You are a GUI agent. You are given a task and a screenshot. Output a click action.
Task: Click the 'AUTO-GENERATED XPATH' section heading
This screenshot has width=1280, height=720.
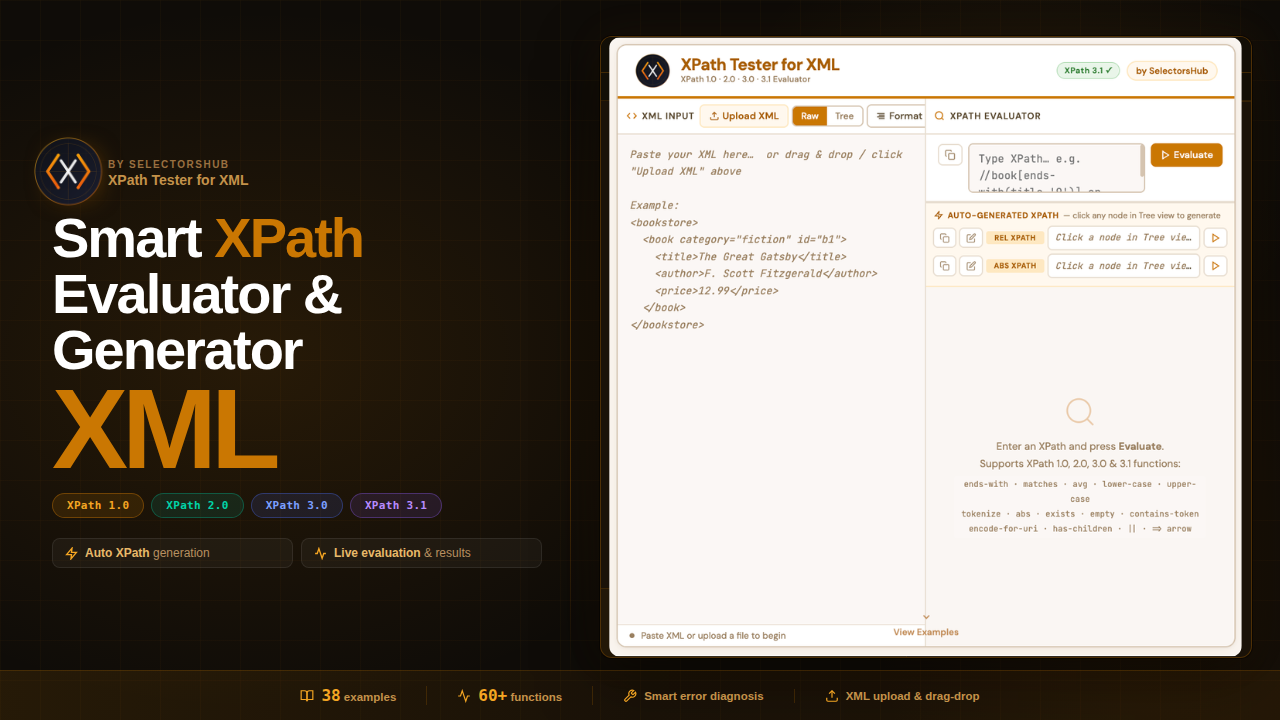pyautogui.click(x=1003, y=215)
